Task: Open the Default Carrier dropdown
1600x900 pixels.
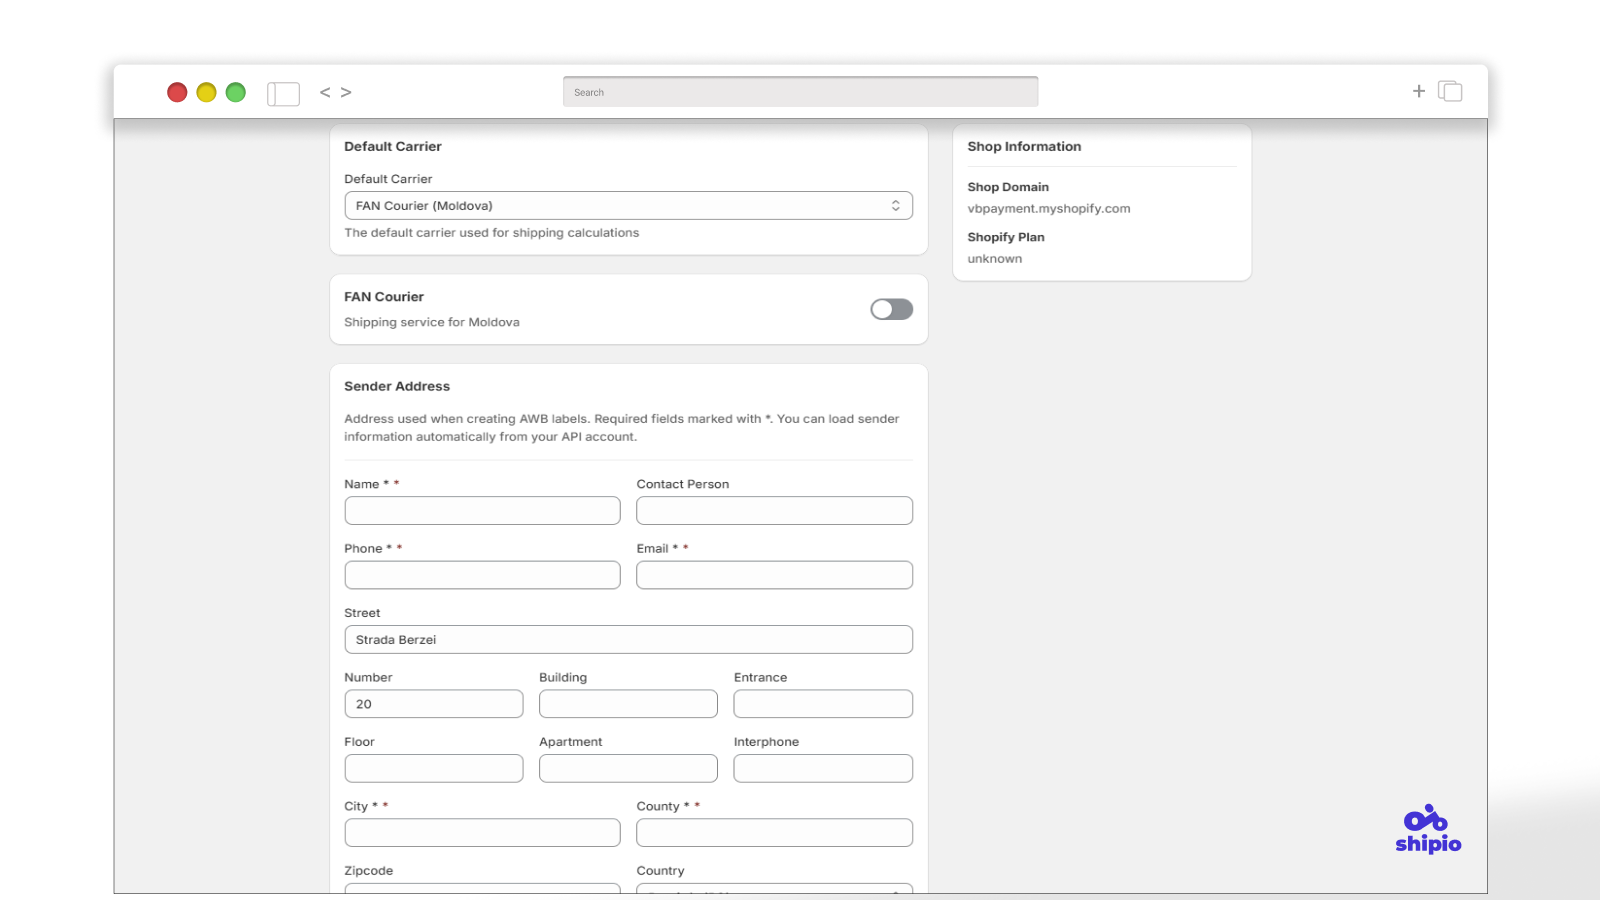Action: pyautogui.click(x=628, y=206)
